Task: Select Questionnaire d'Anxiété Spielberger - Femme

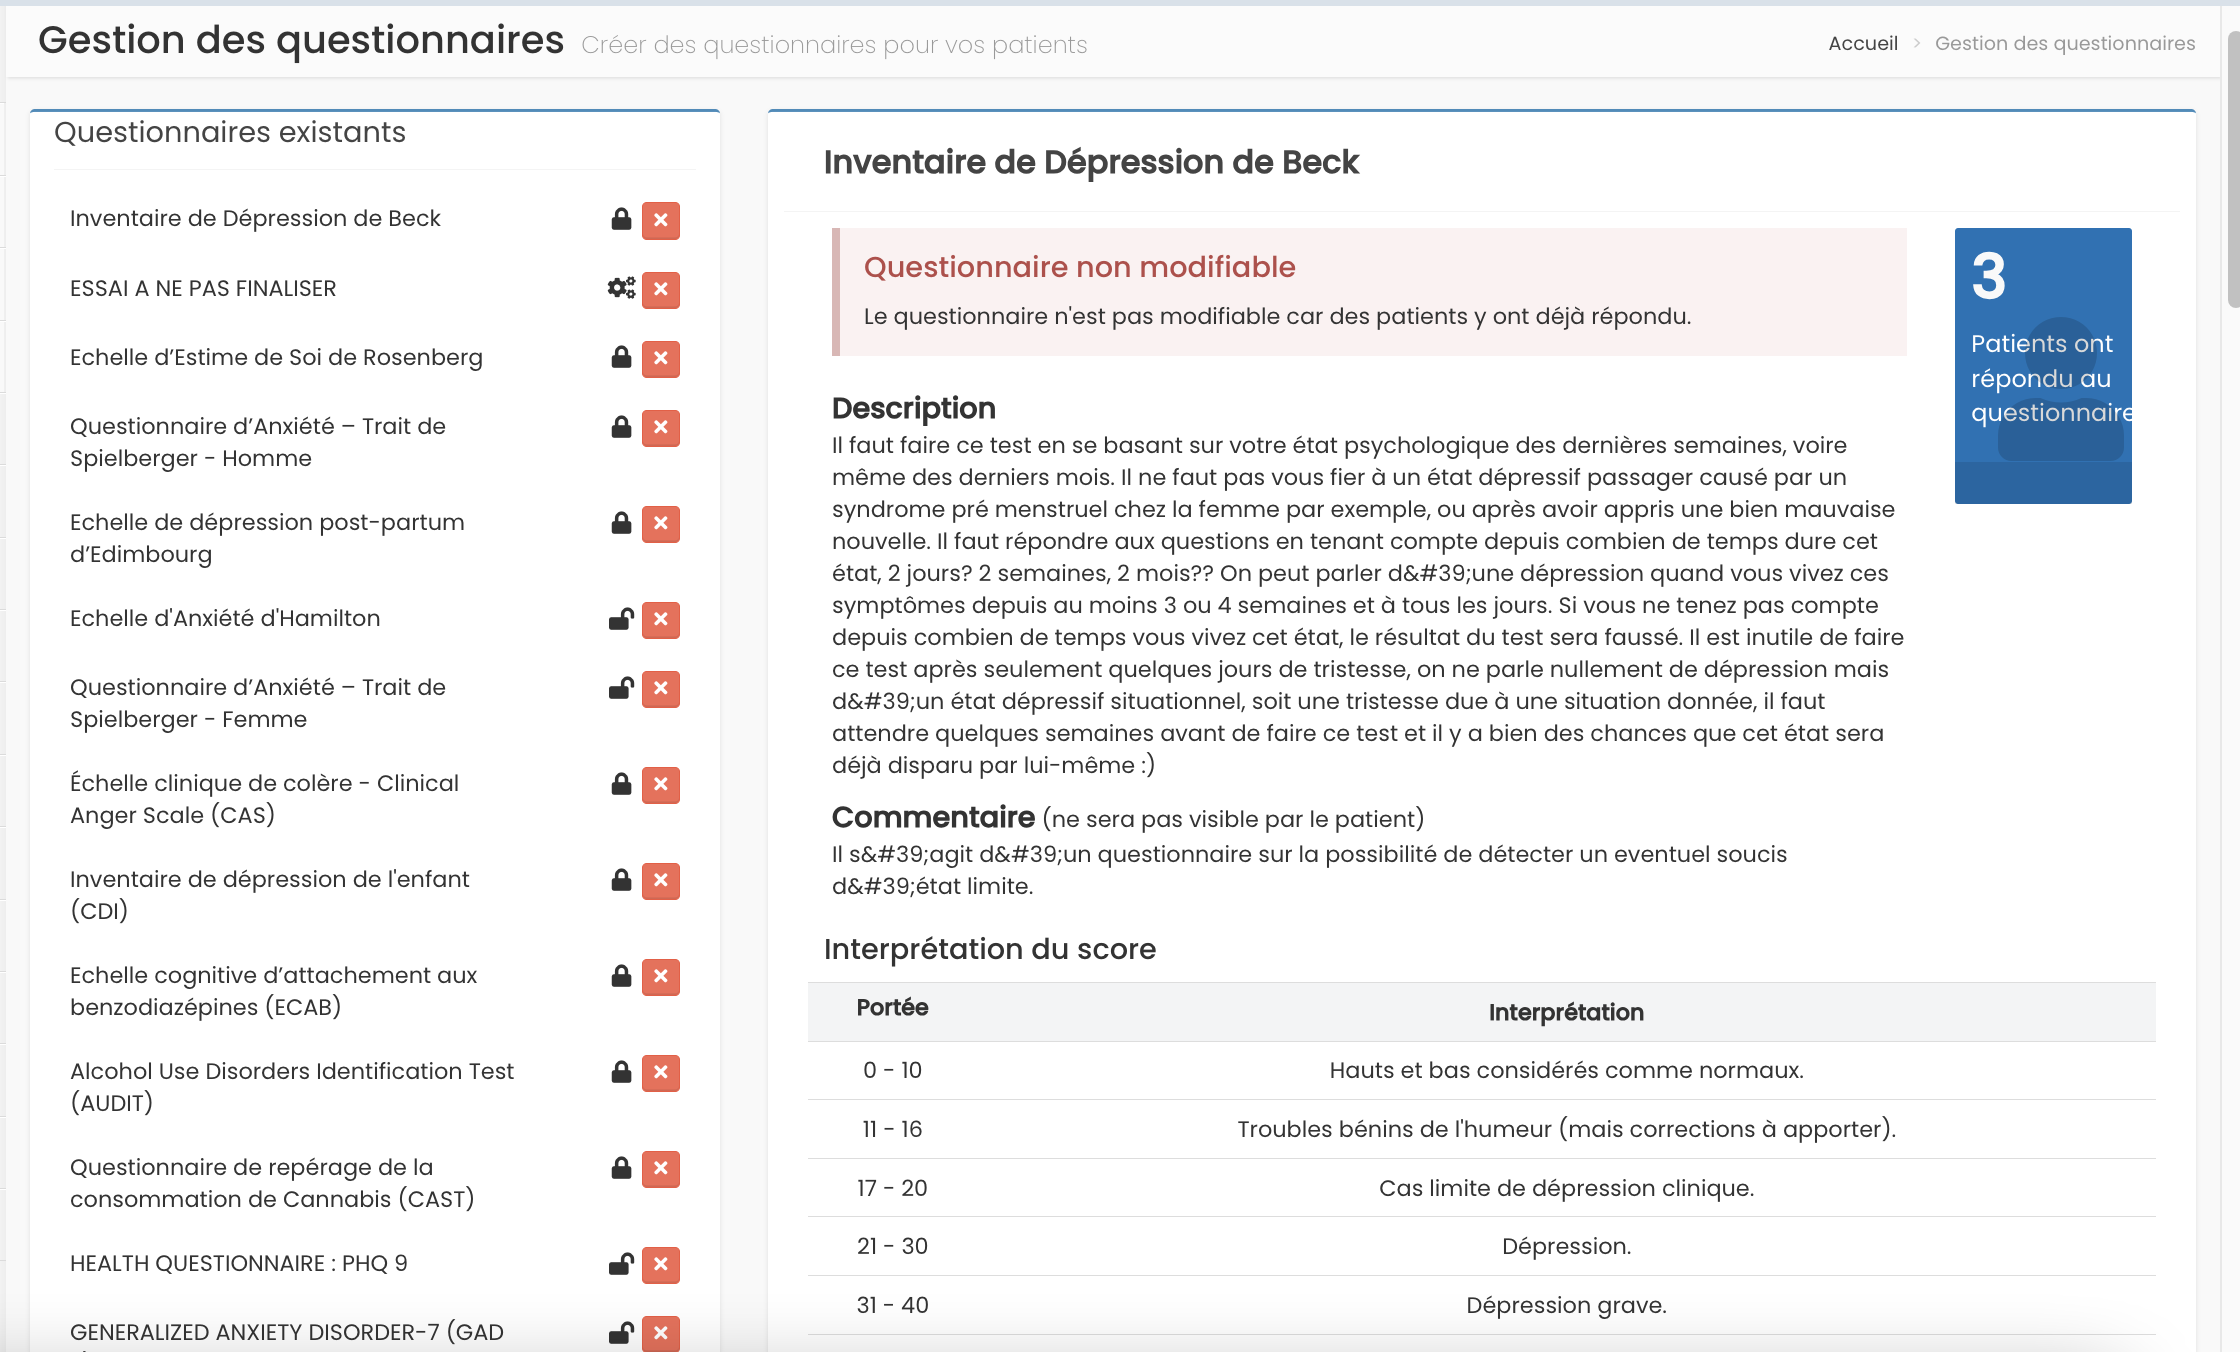Action: click(258, 703)
